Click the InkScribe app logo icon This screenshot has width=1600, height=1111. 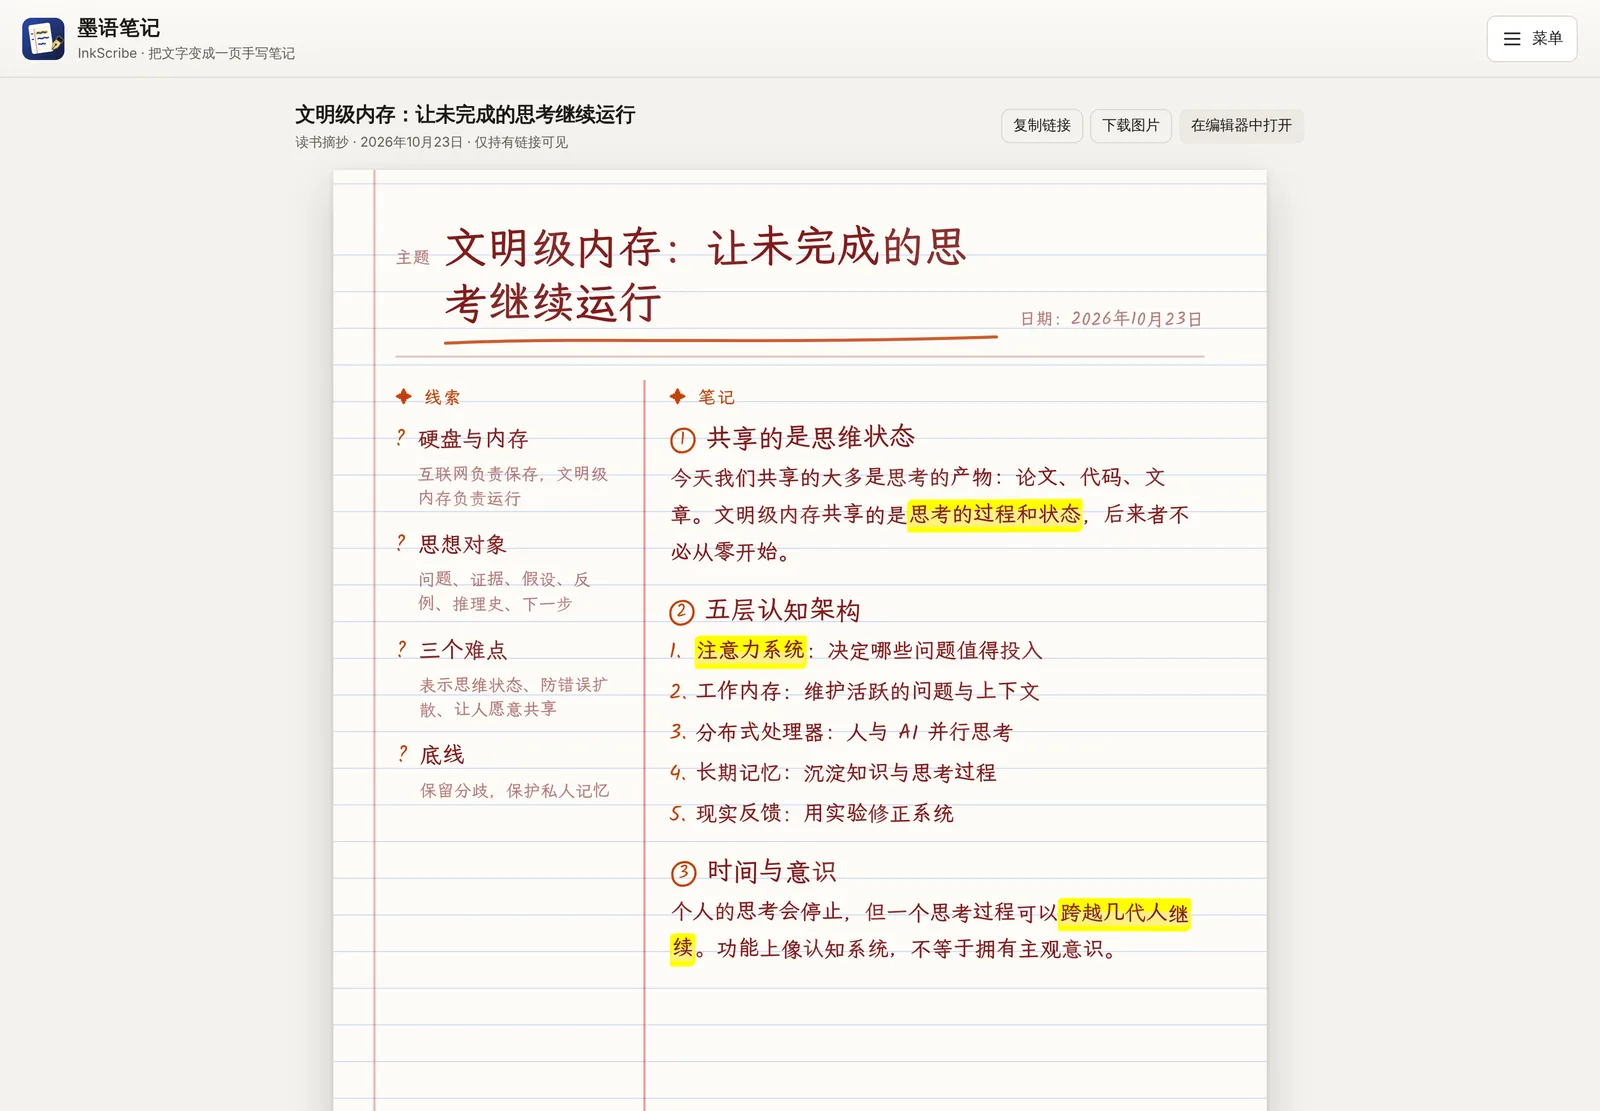point(43,39)
